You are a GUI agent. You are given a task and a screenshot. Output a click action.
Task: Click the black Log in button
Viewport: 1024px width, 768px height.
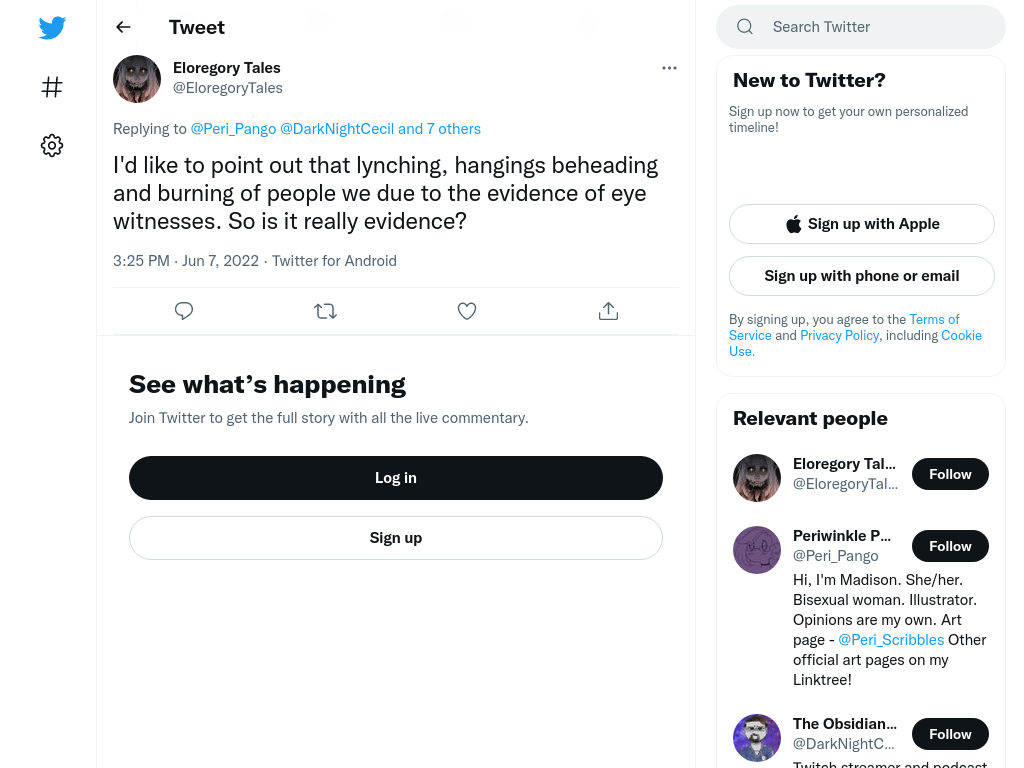(396, 478)
